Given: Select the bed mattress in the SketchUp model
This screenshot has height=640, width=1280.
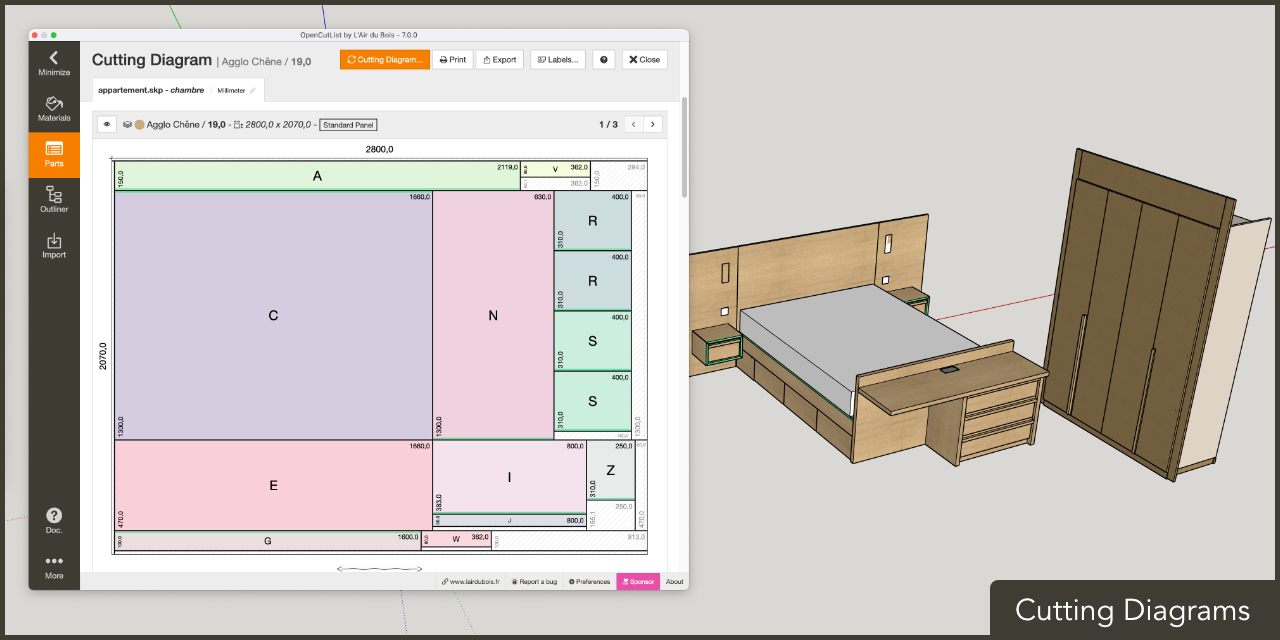Looking at the screenshot, I should coord(860,335).
